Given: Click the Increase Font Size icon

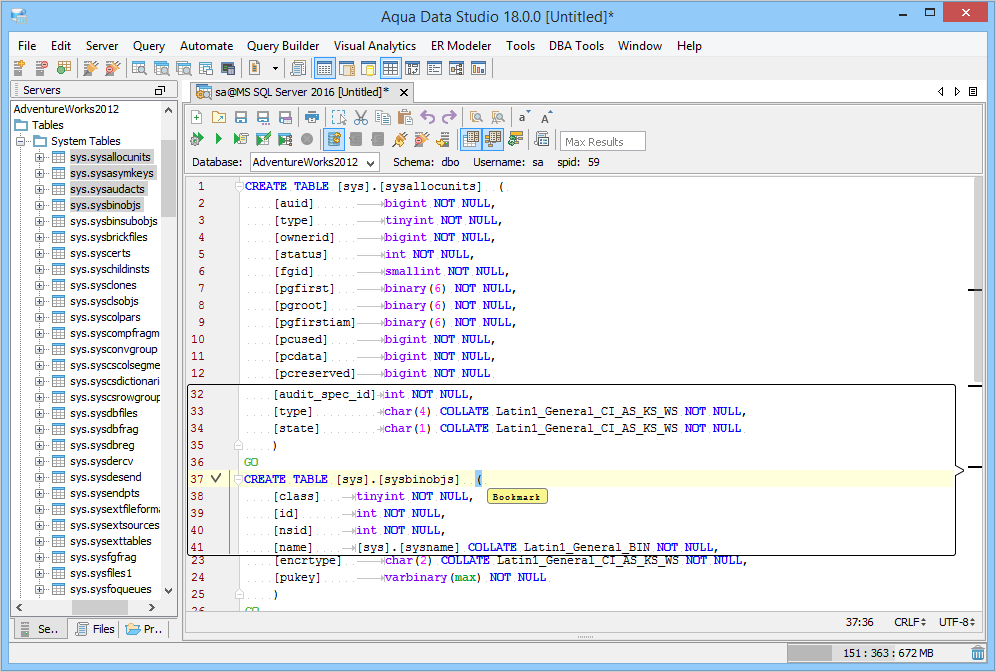Looking at the screenshot, I should click(x=546, y=117).
